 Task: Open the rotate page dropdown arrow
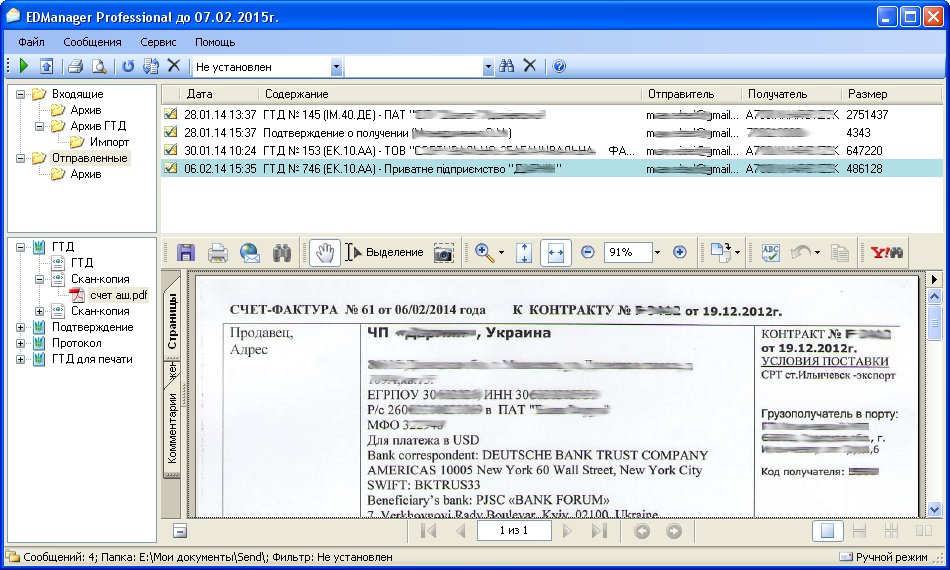pos(737,253)
